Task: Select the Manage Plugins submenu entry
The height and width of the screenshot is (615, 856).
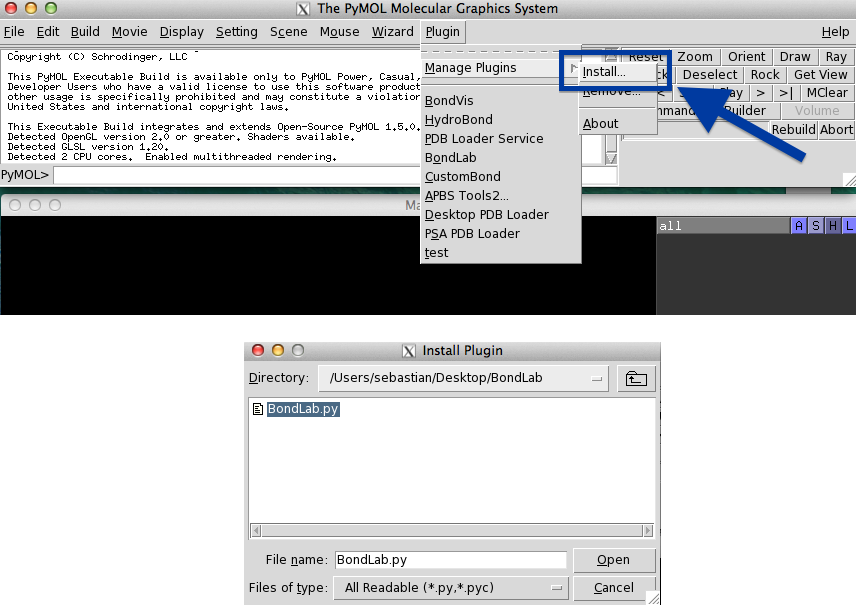Action: point(500,68)
